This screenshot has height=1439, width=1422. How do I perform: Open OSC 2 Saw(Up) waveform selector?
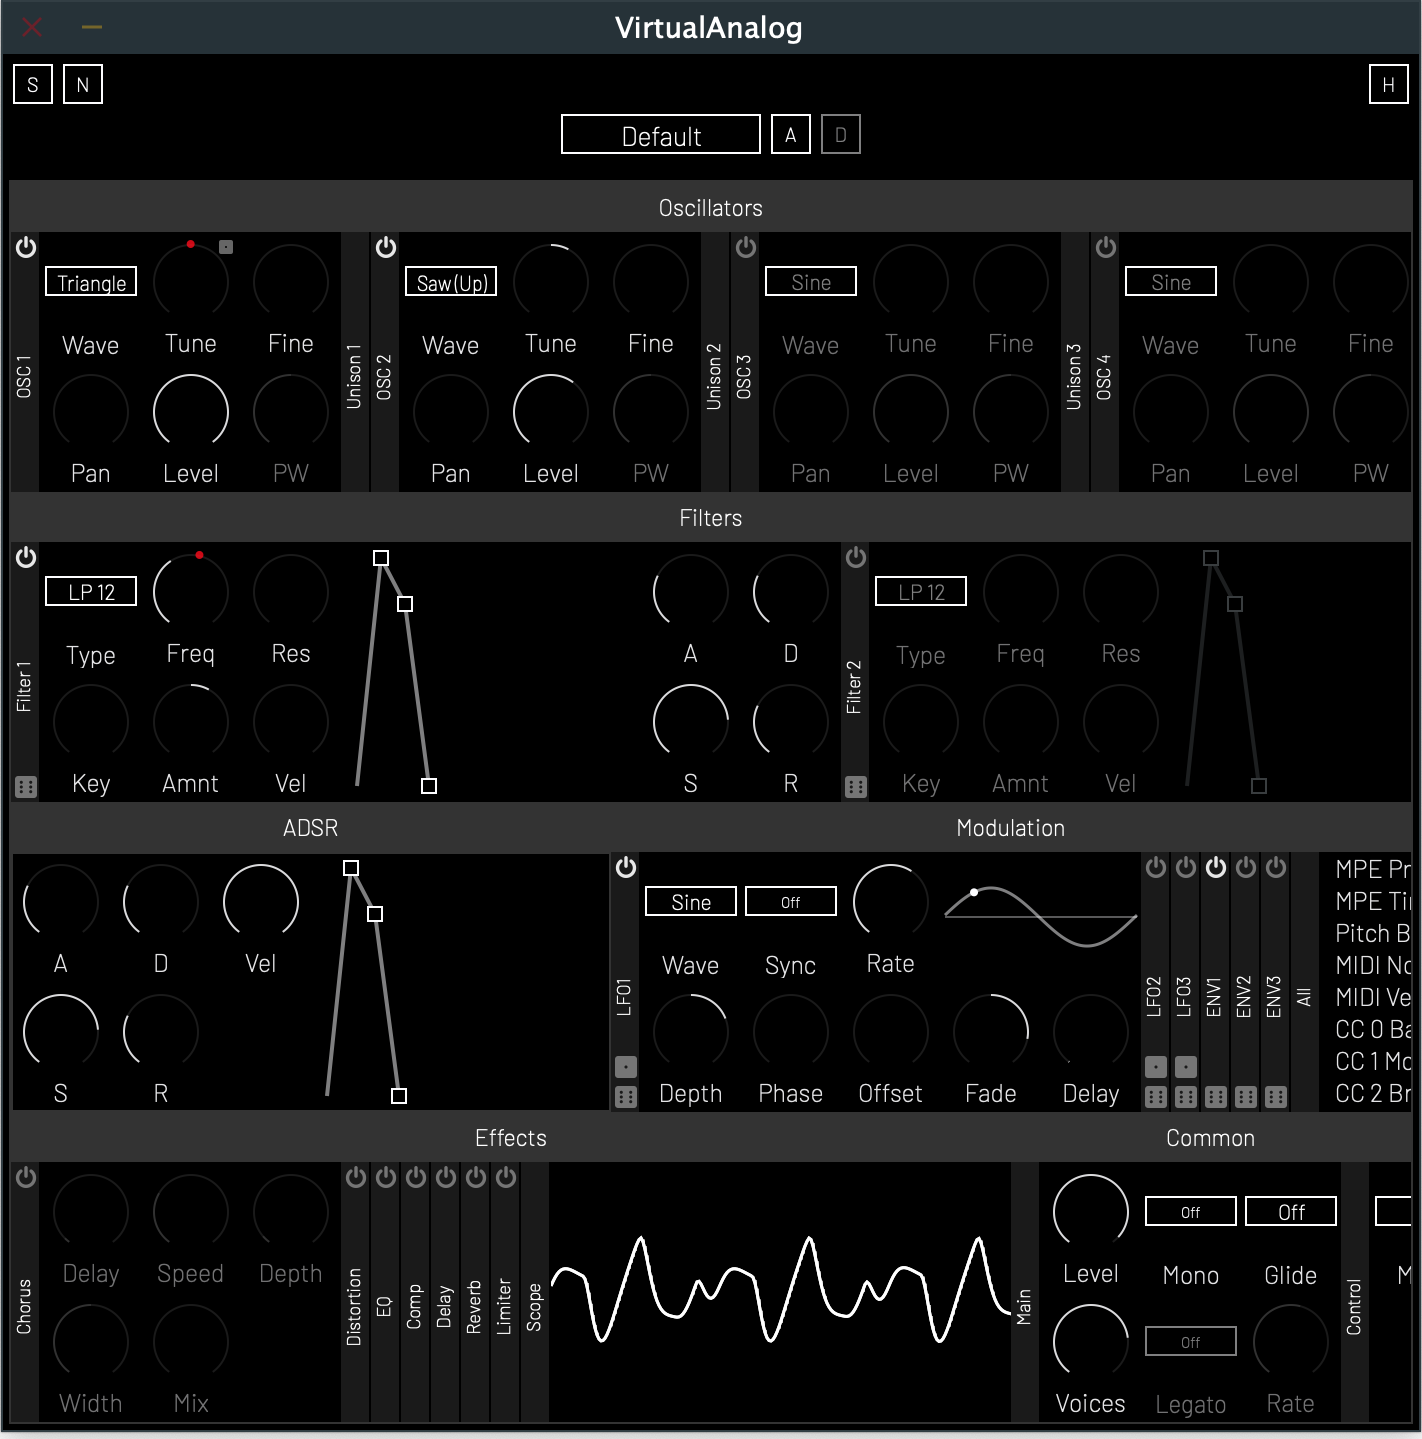(x=451, y=282)
